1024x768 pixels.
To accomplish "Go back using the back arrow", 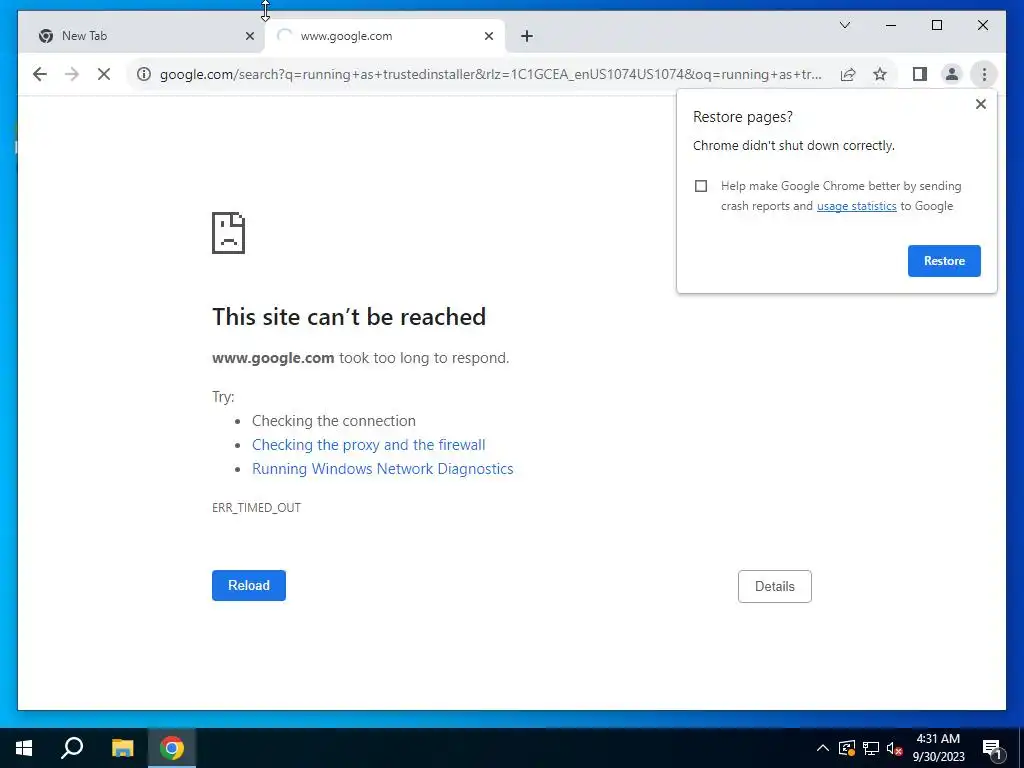I will 40,74.
